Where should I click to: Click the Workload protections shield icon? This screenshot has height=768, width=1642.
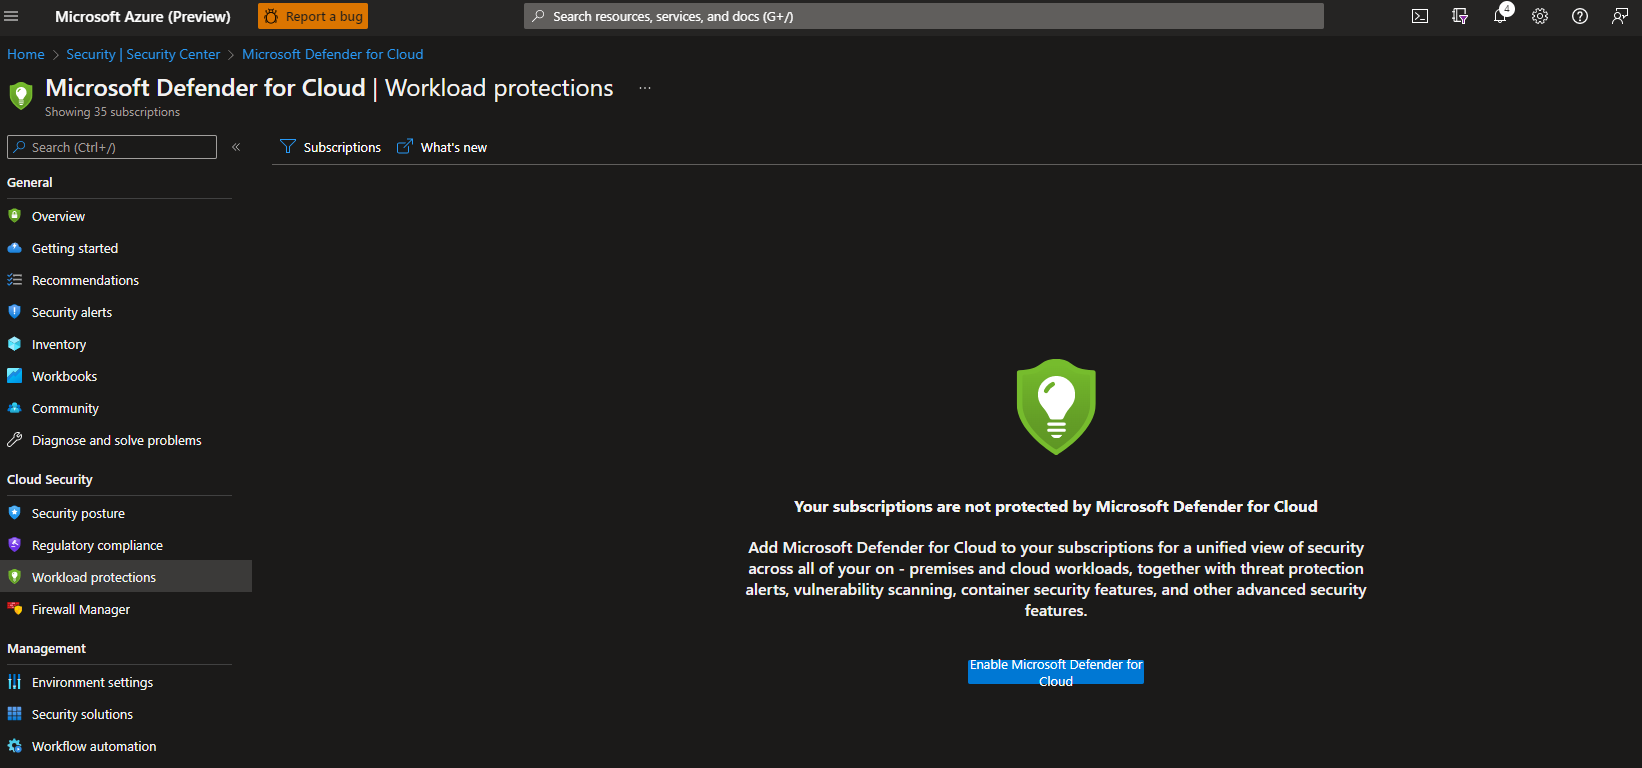pyautogui.click(x=14, y=577)
